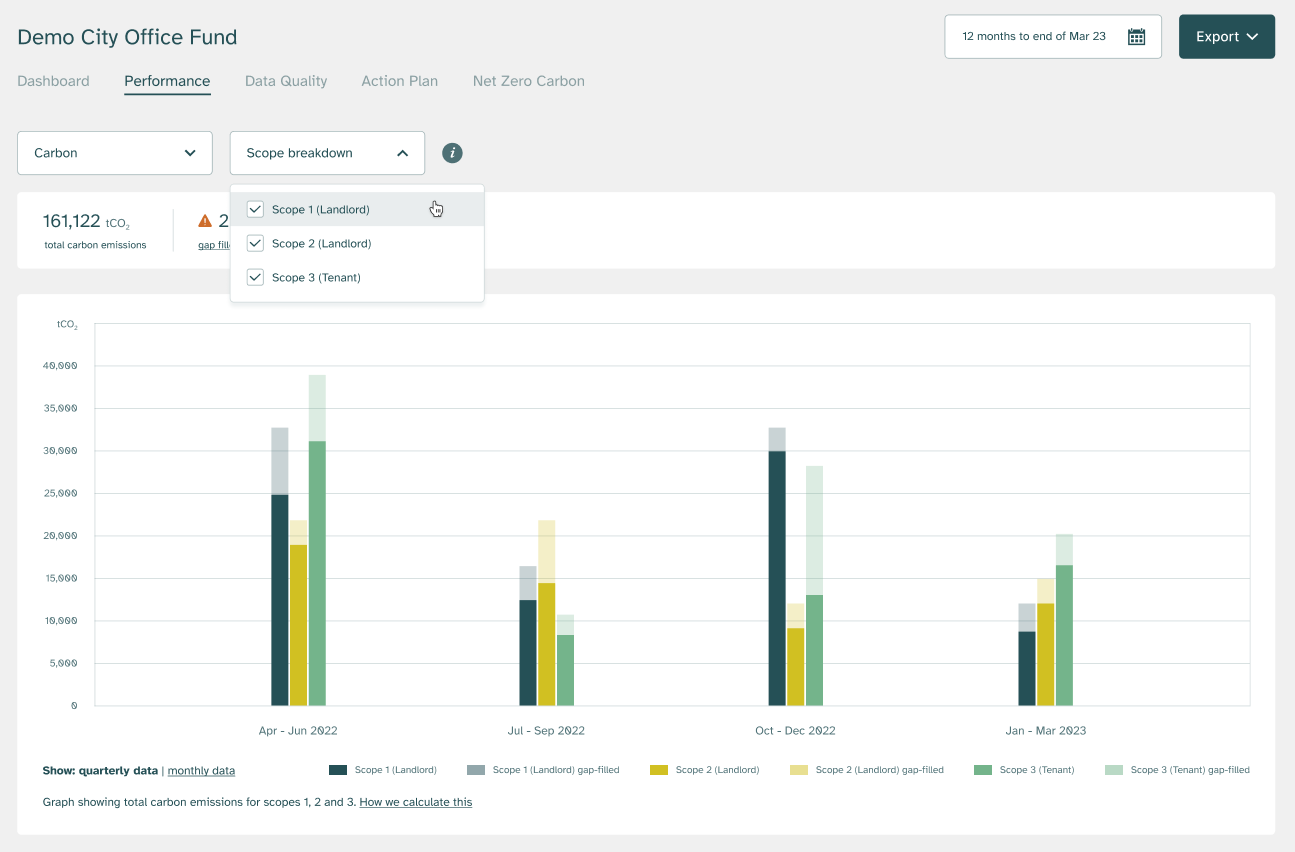Show monthly data view
The image size is (1295, 852).
point(201,771)
